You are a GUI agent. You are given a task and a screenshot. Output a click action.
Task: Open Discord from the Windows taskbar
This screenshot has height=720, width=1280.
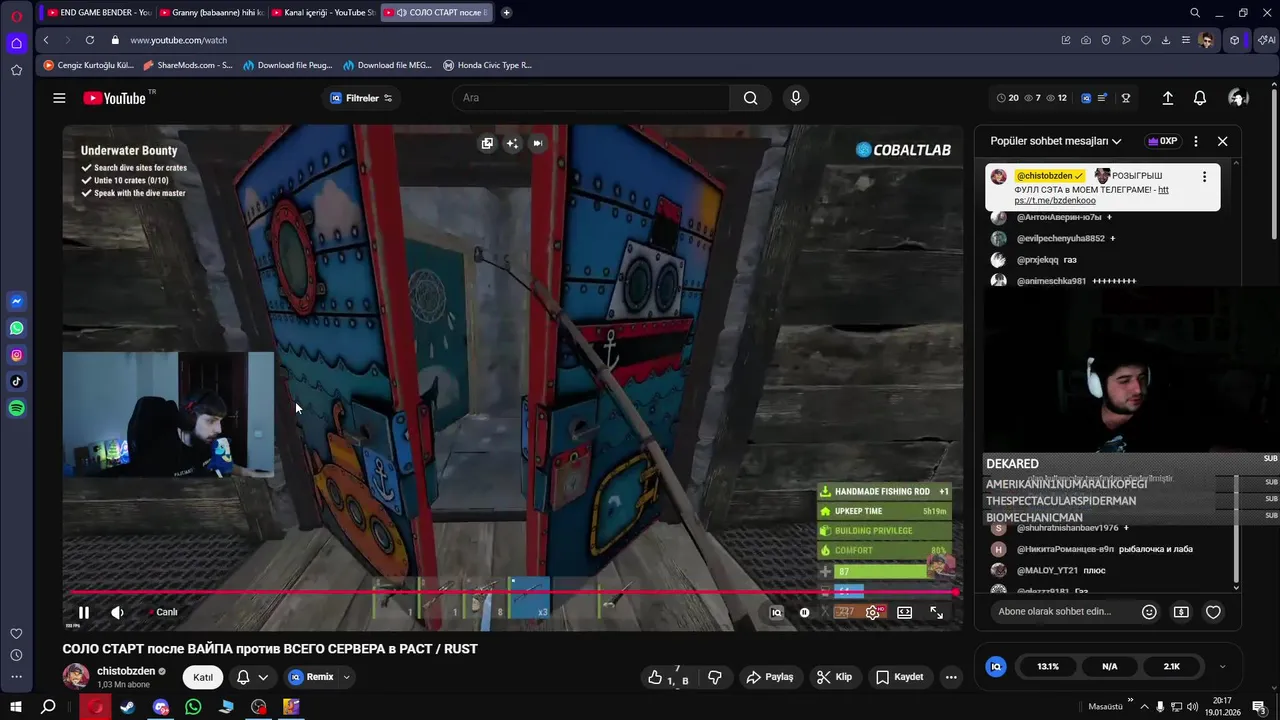pos(161,707)
